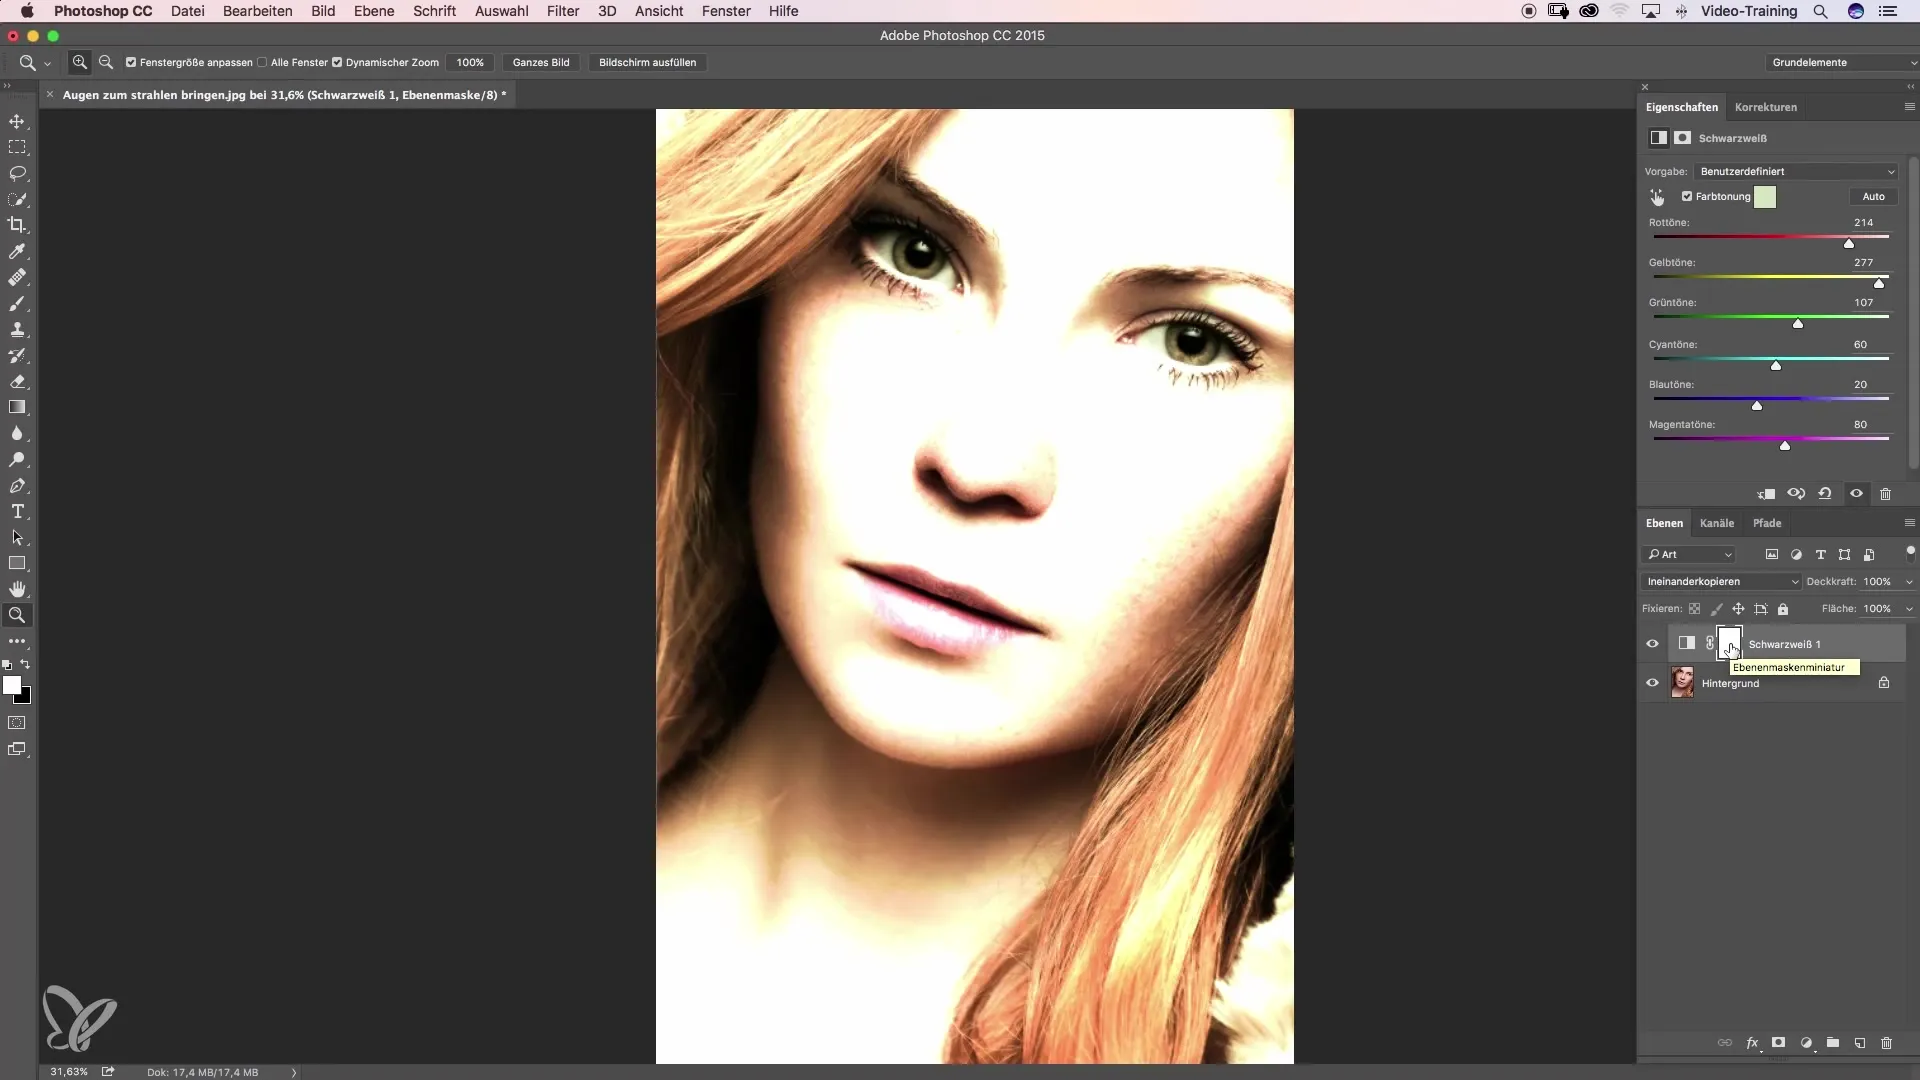Screen dimensions: 1920x1080
Task: Click the Auto button
Action: click(1873, 197)
